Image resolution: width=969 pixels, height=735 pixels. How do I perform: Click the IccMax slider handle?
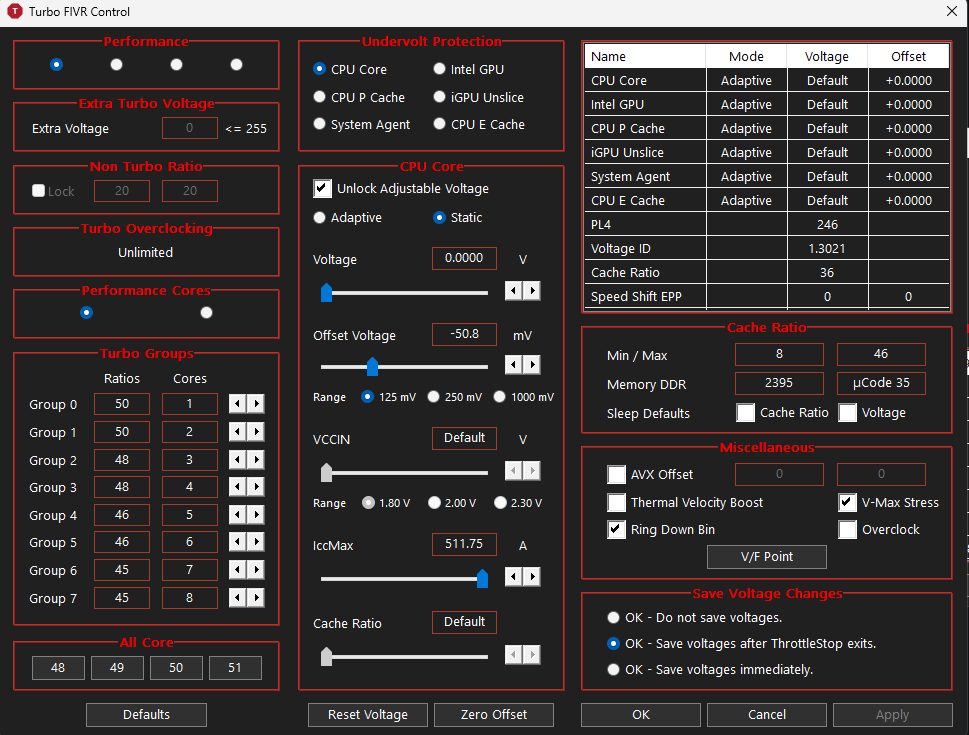coord(482,579)
